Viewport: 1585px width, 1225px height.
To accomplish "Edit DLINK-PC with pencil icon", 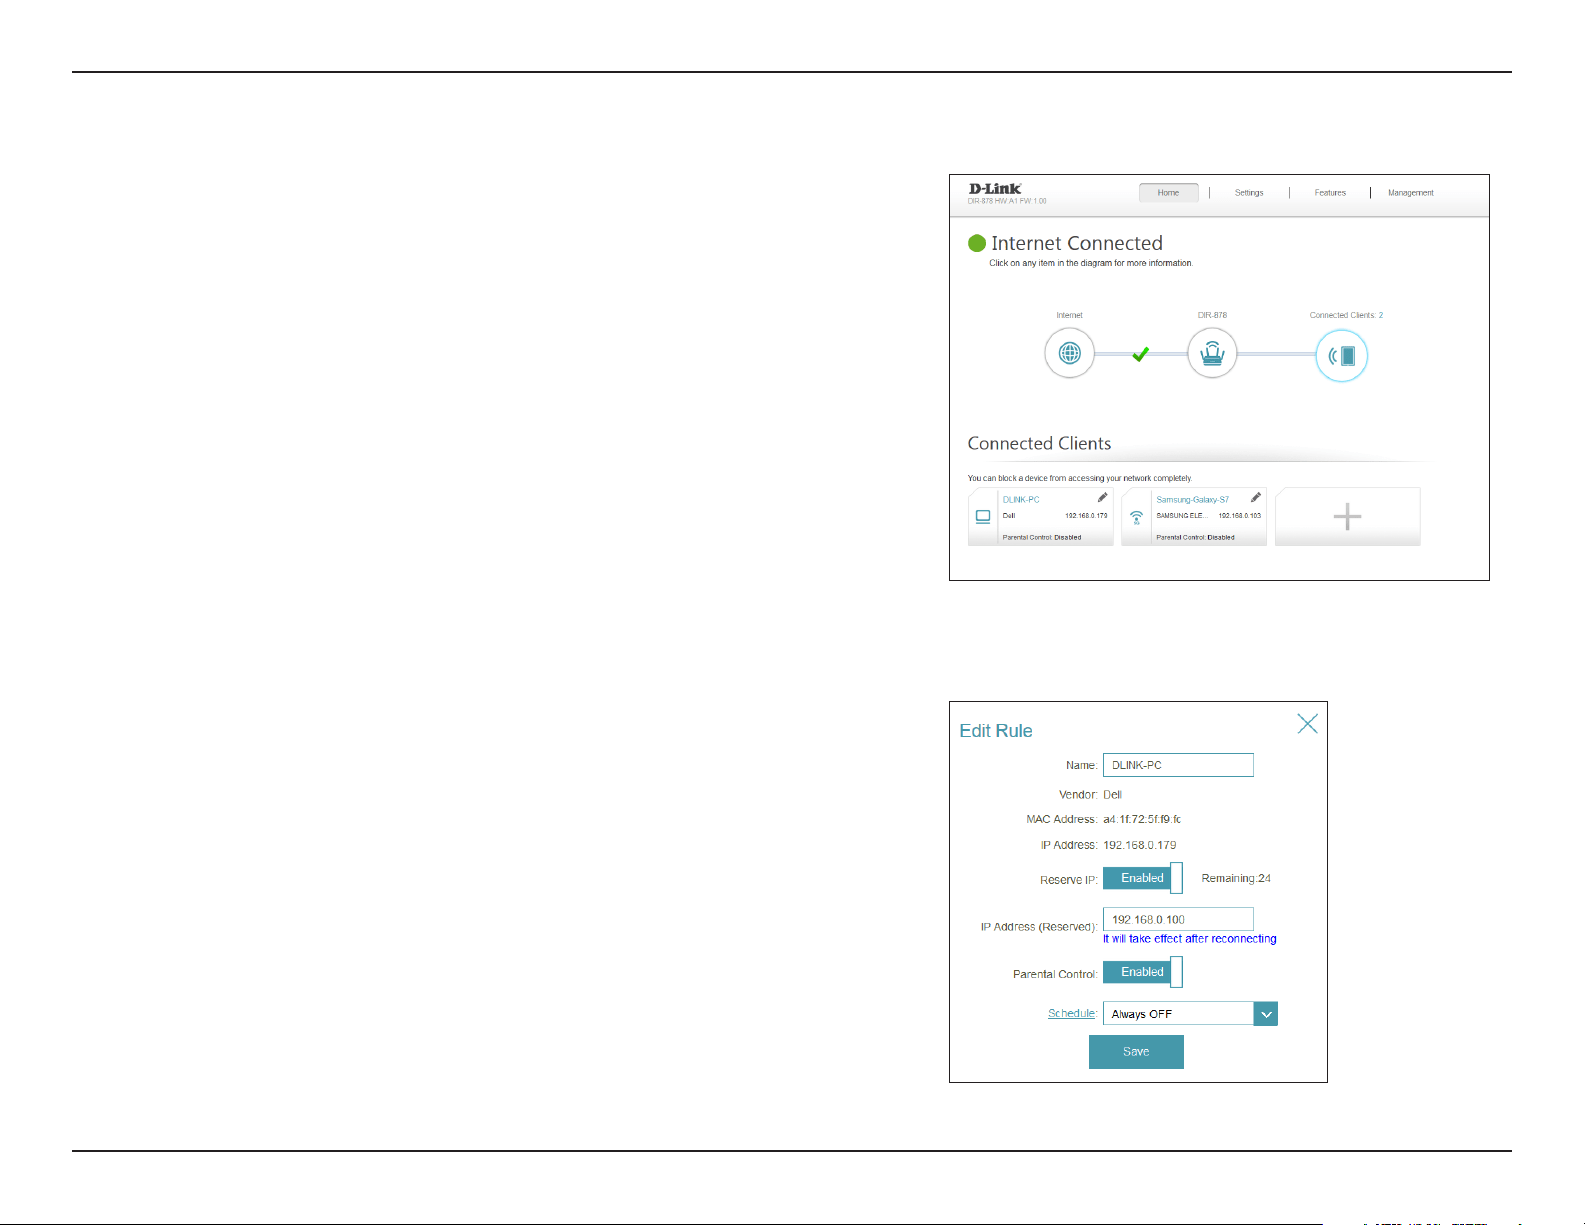I will click(1102, 498).
